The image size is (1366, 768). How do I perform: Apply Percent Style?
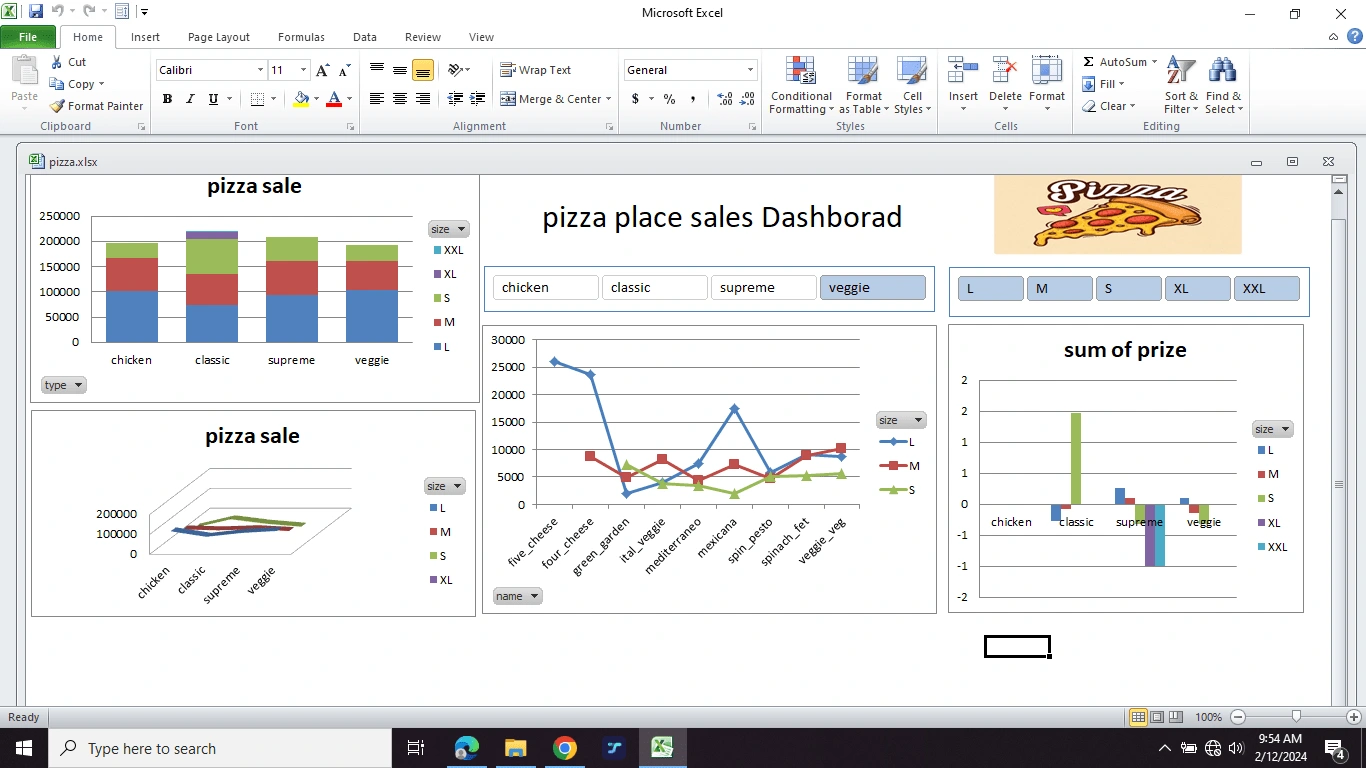(669, 99)
